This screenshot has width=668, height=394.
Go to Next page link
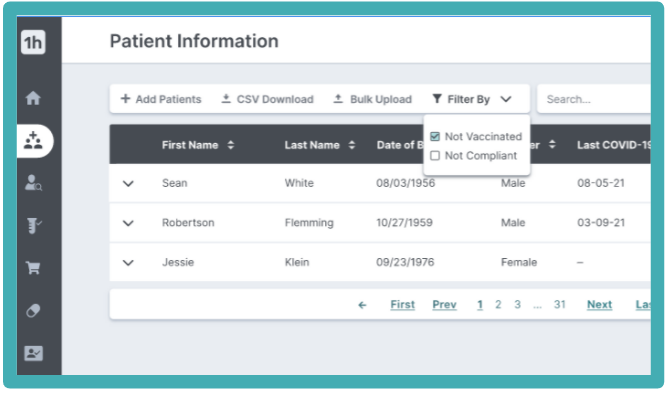click(x=599, y=305)
